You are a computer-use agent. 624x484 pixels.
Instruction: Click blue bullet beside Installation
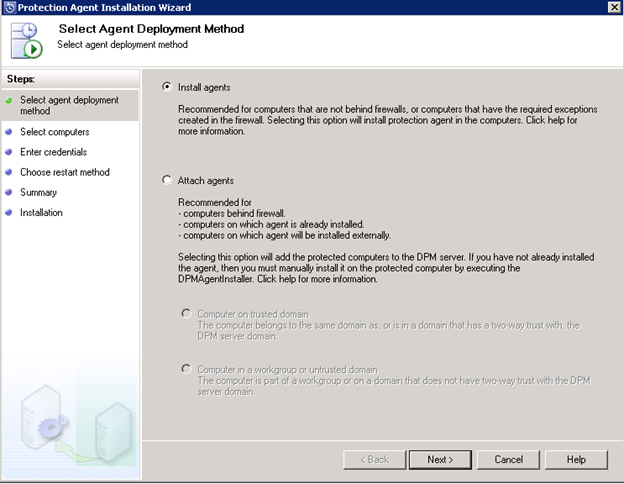9,213
